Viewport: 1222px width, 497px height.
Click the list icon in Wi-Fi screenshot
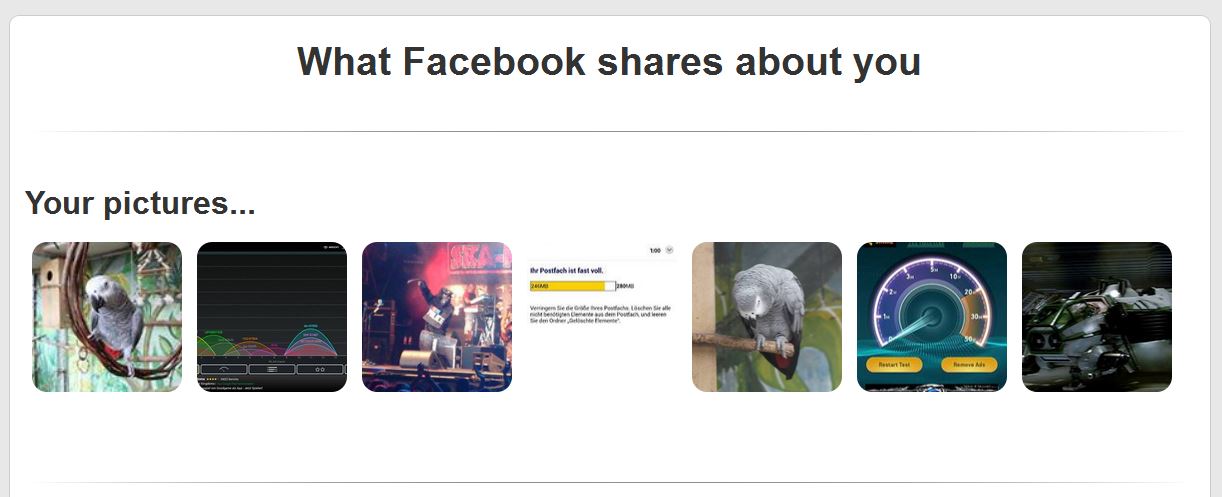272,369
